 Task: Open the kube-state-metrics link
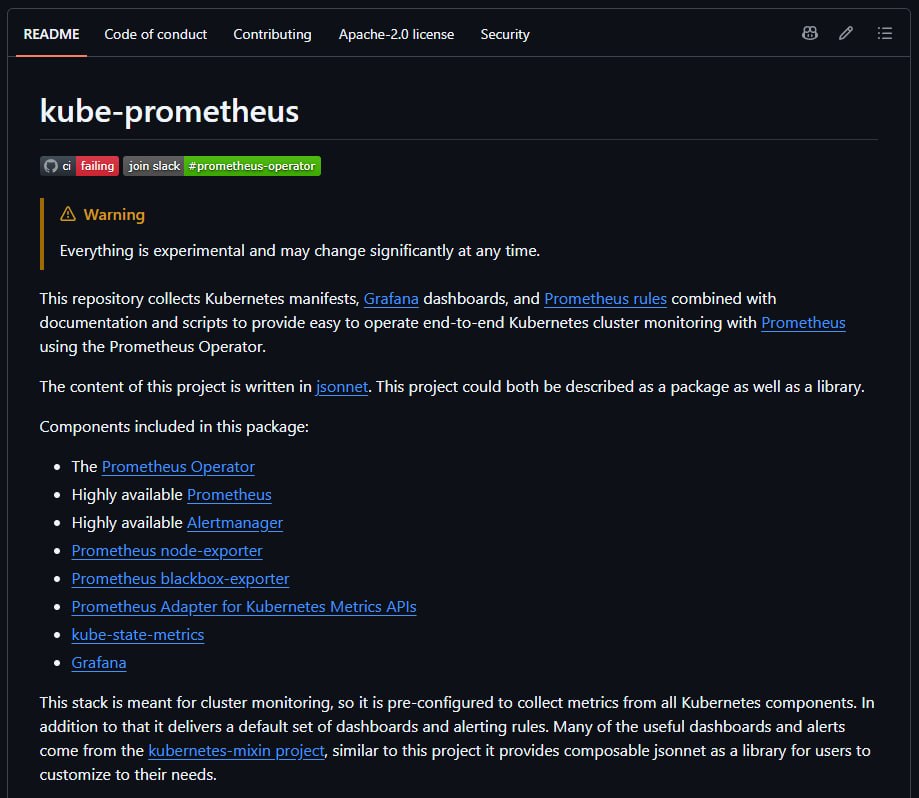[x=138, y=635]
